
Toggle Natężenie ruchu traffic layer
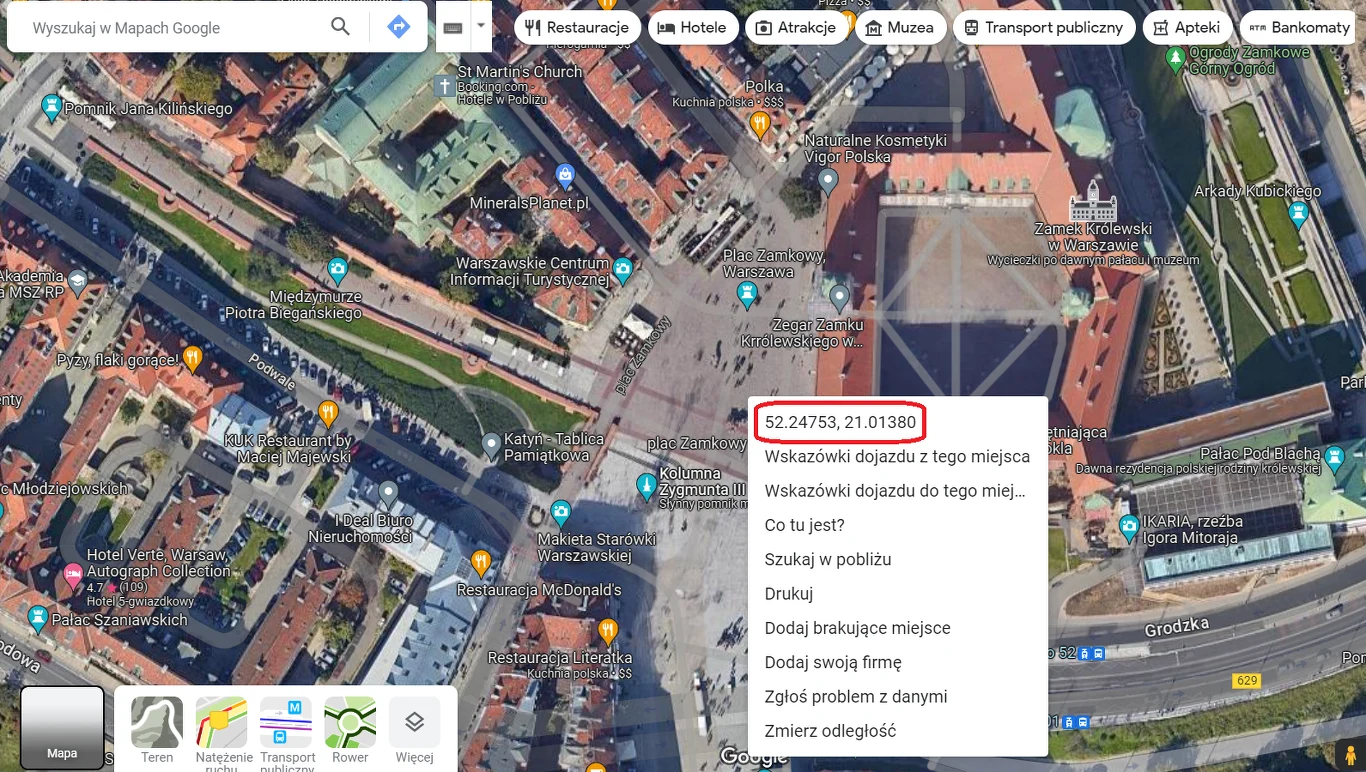(221, 722)
